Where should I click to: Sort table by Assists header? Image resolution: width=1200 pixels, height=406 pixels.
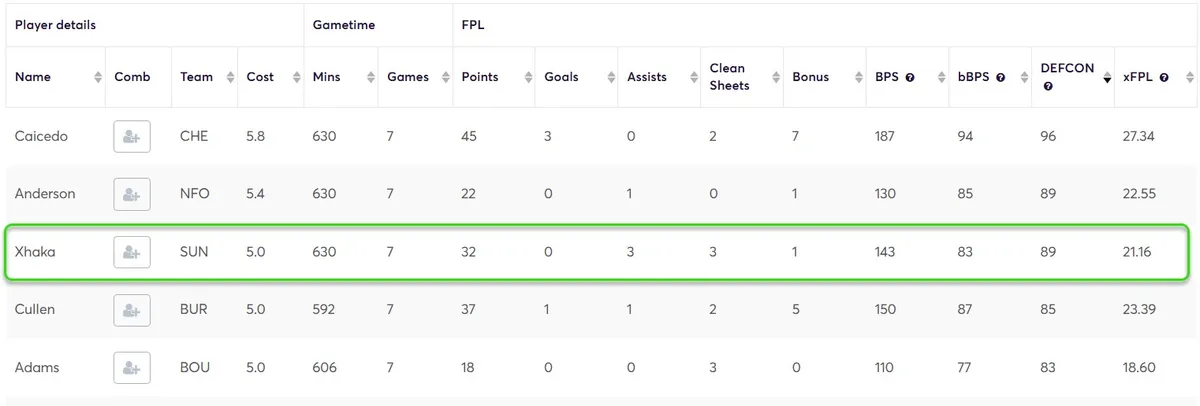pyautogui.click(x=647, y=77)
